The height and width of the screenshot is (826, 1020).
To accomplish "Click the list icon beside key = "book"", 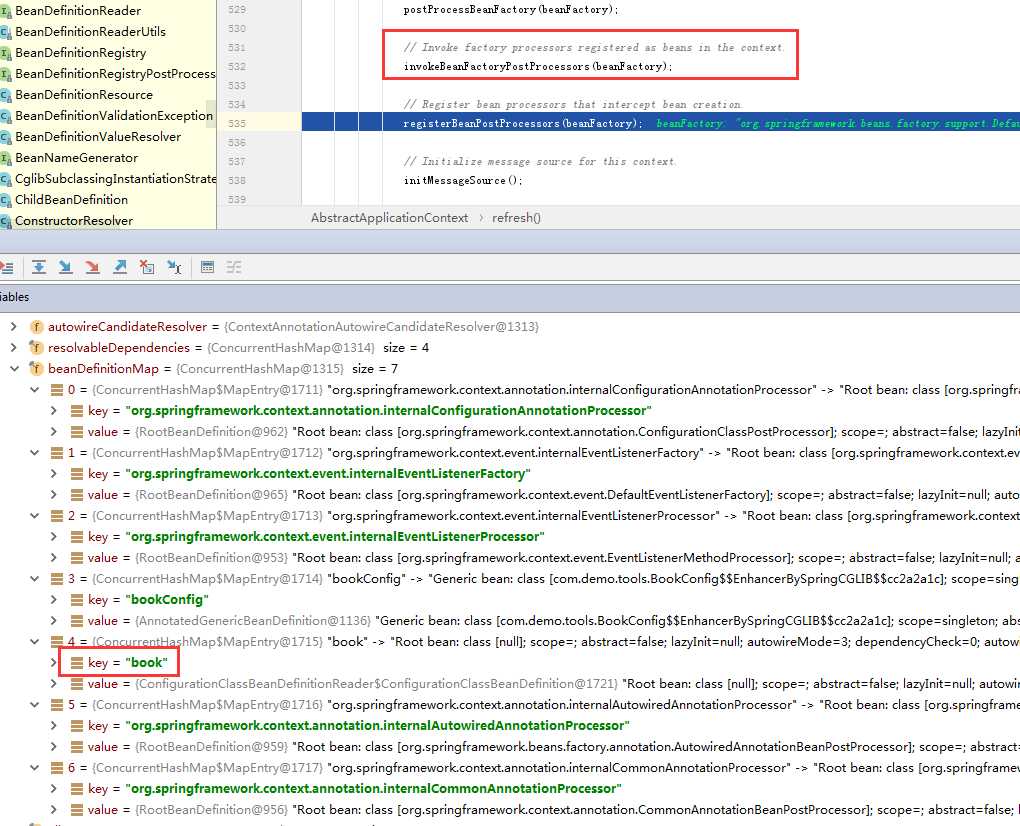I will [77, 663].
